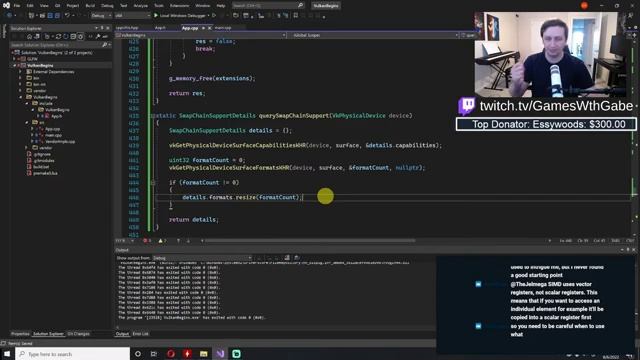This screenshot has height=360, width=640.
Task: Switch to the main.cpp tab
Action: (x=223, y=28)
